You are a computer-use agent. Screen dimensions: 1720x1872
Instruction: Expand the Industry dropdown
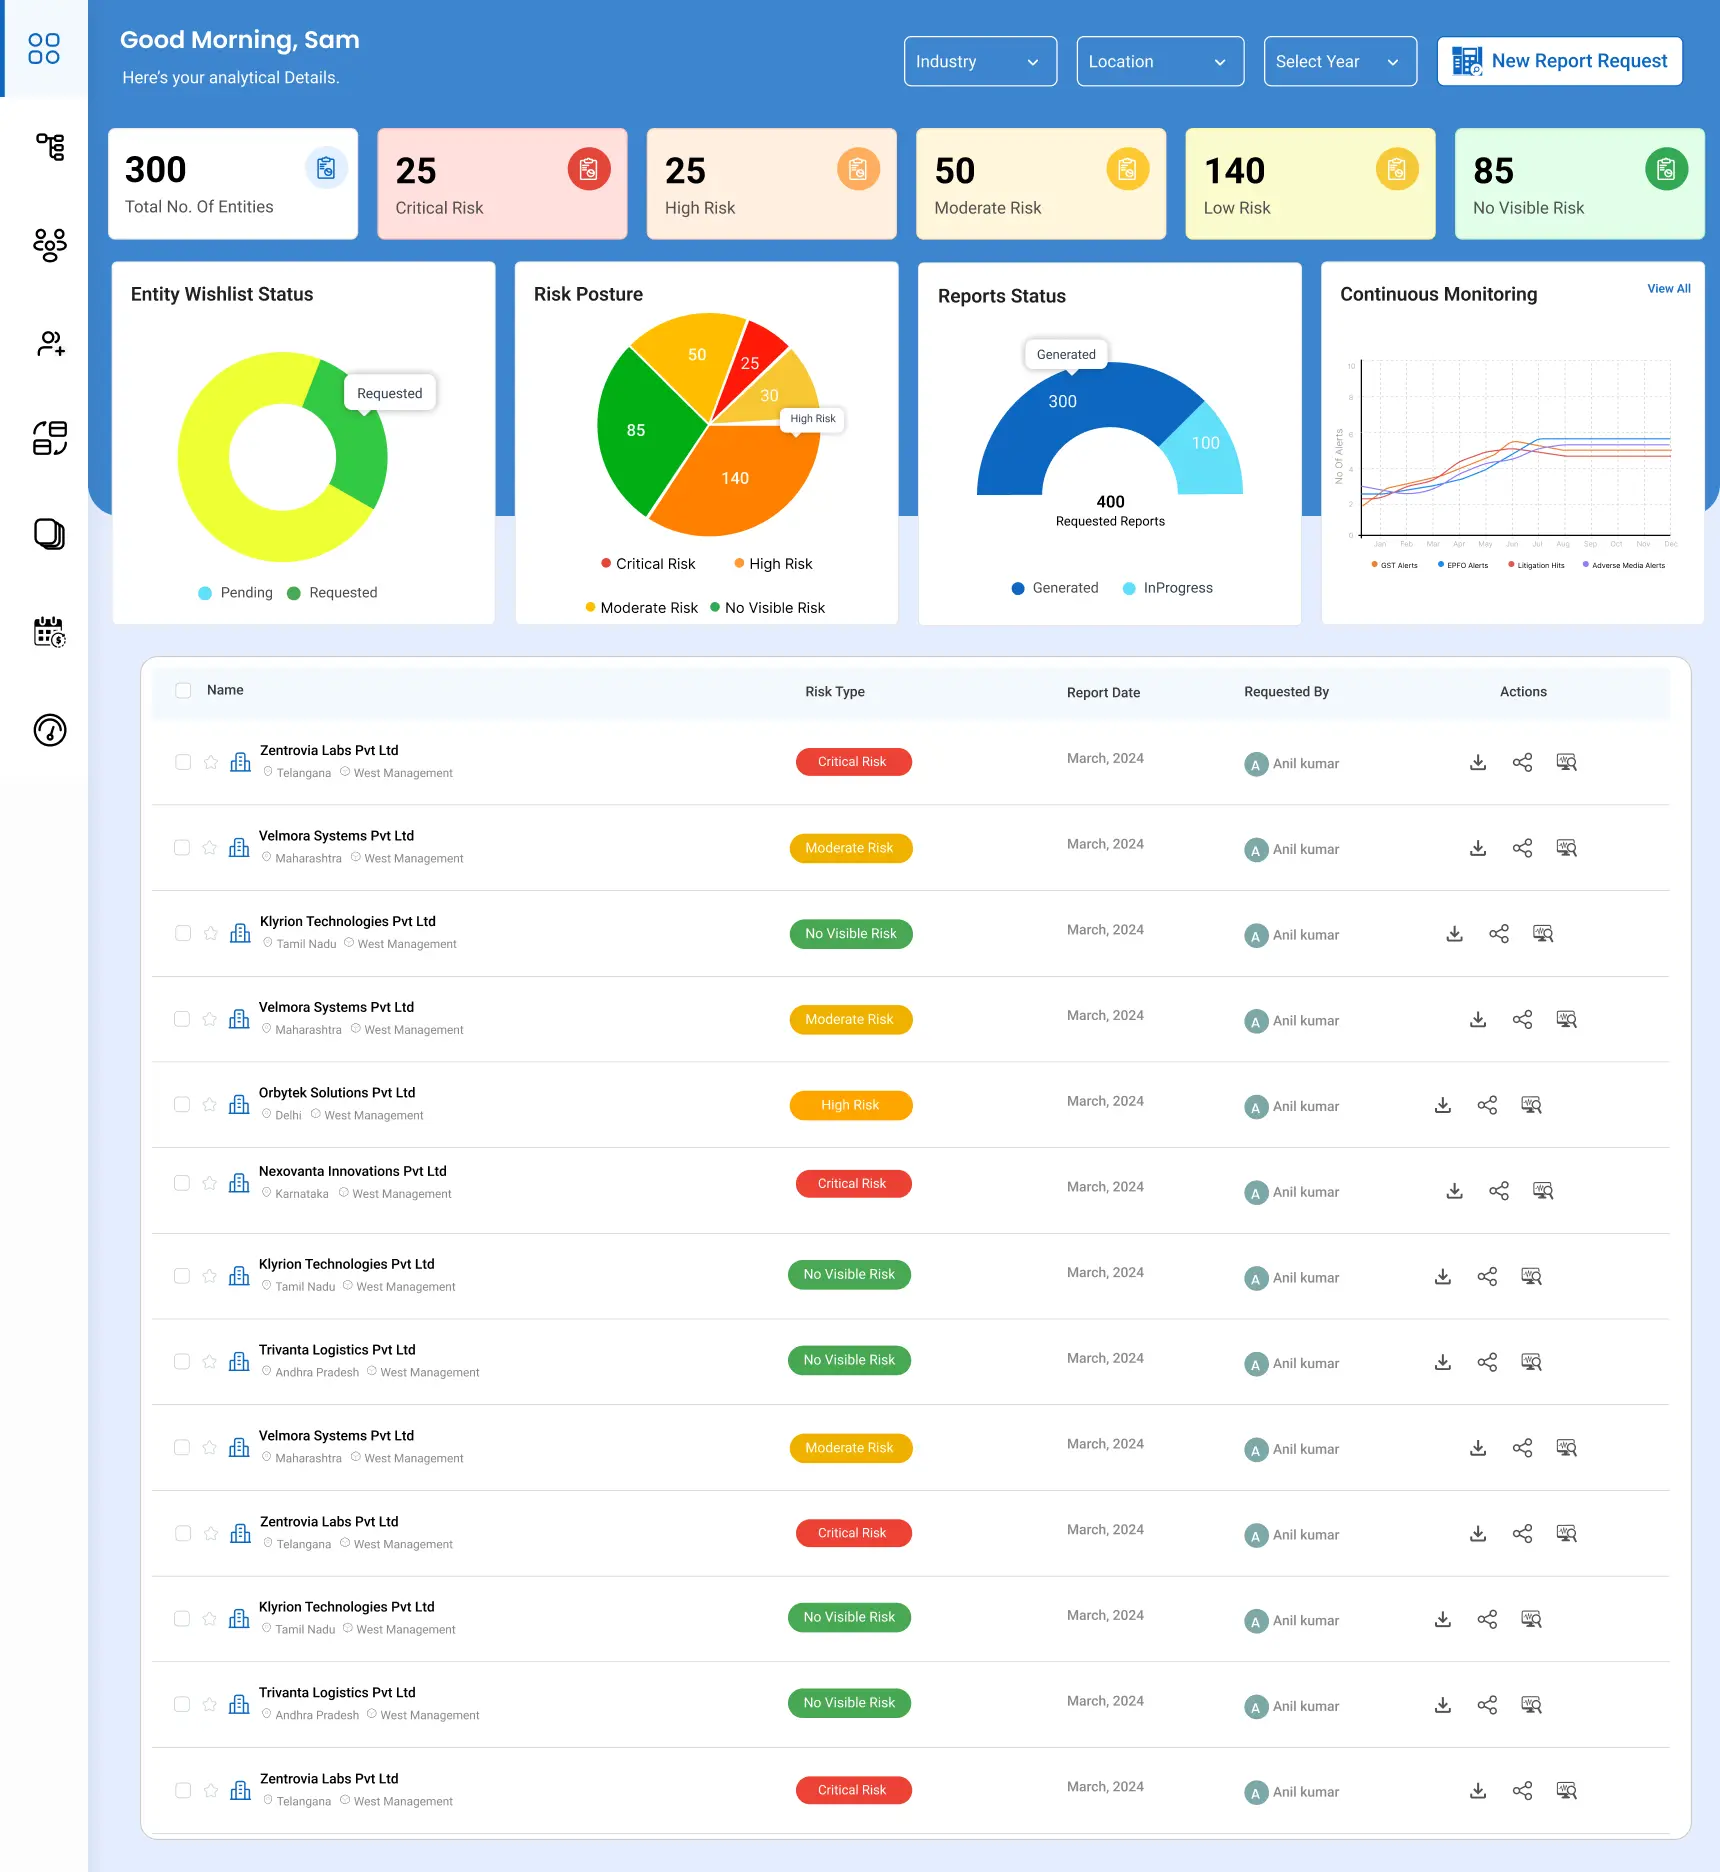pyautogui.click(x=979, y=62)
